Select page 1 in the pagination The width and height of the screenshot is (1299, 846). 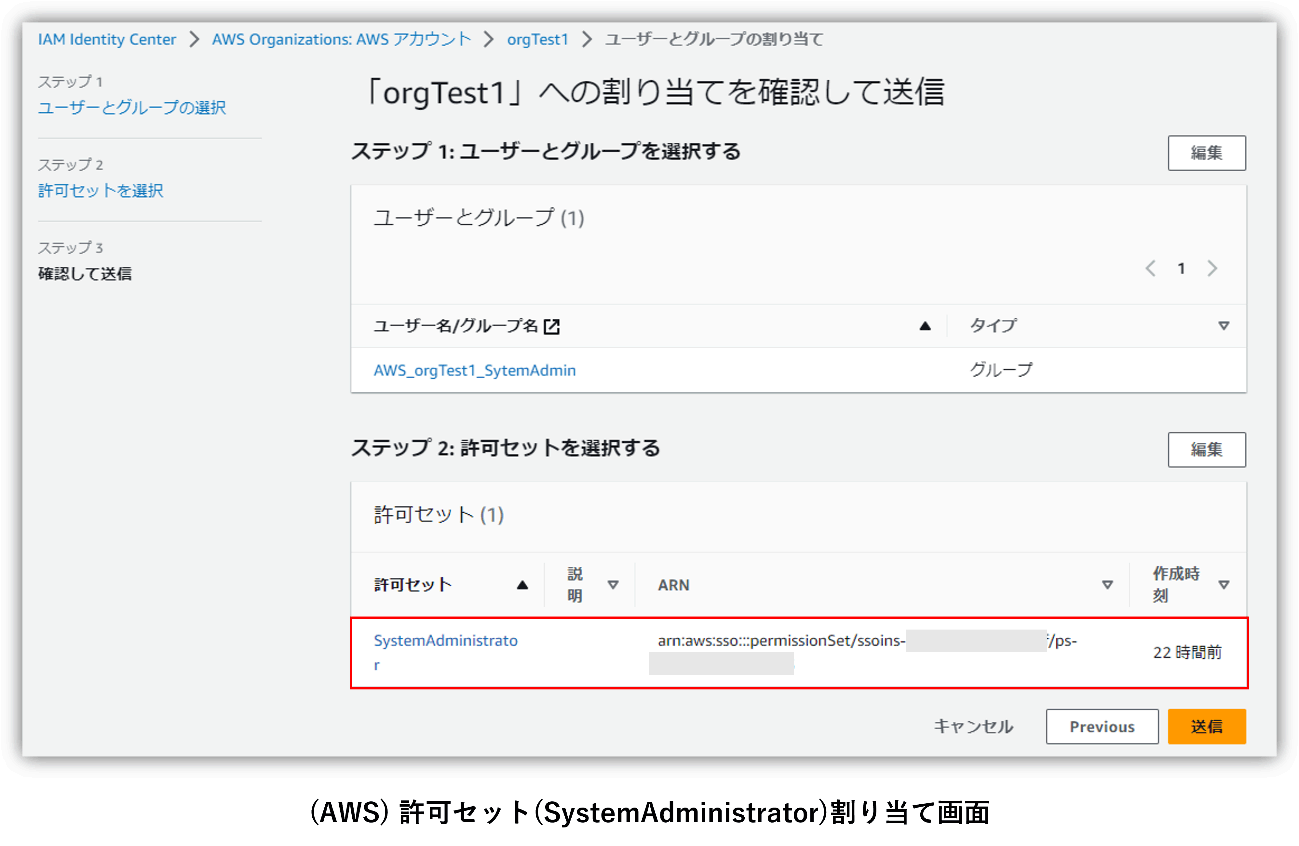click(1181, 268)
